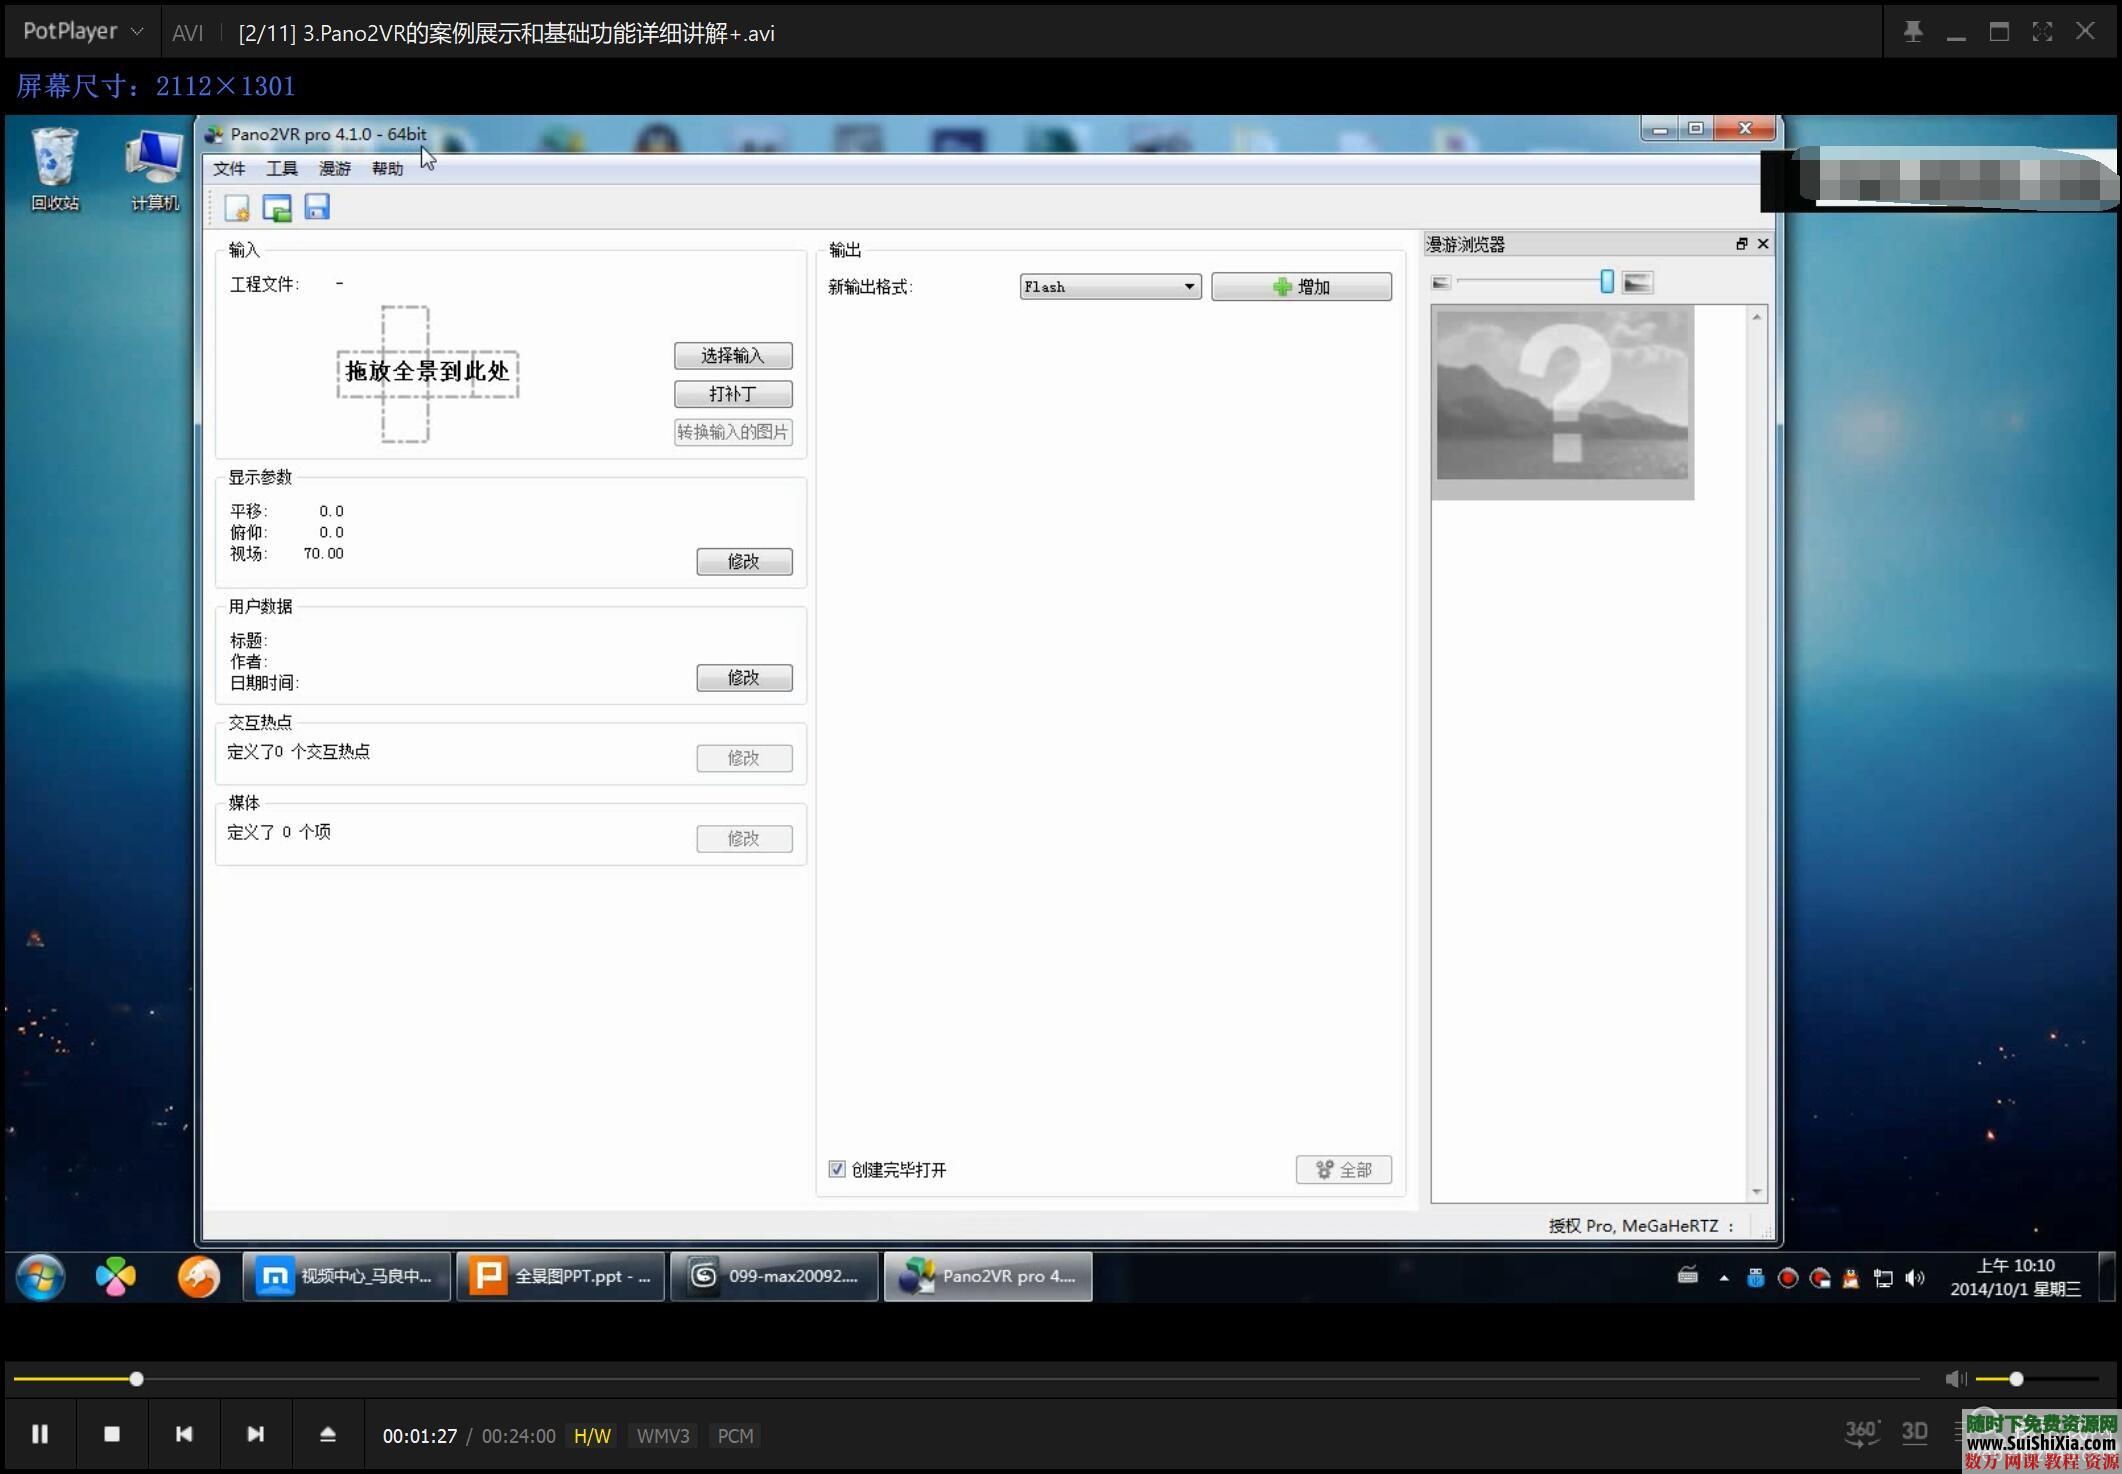Click the eject/open file button in PotPlayer
The image size is (2122, 1474).
tap(328, 1435)
